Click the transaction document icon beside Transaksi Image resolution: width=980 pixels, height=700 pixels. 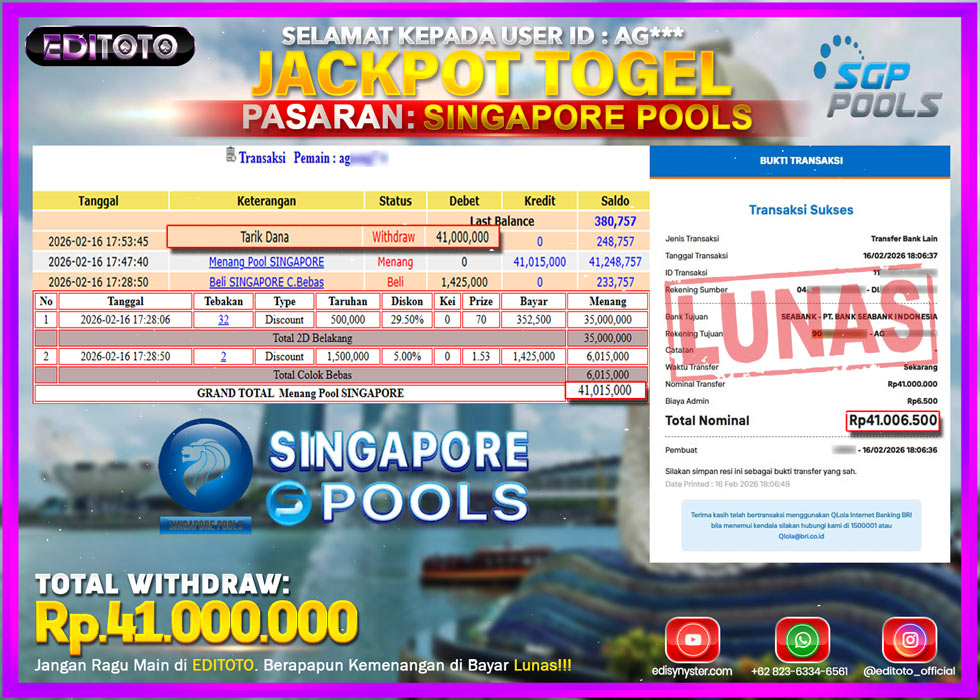point(231,155)
